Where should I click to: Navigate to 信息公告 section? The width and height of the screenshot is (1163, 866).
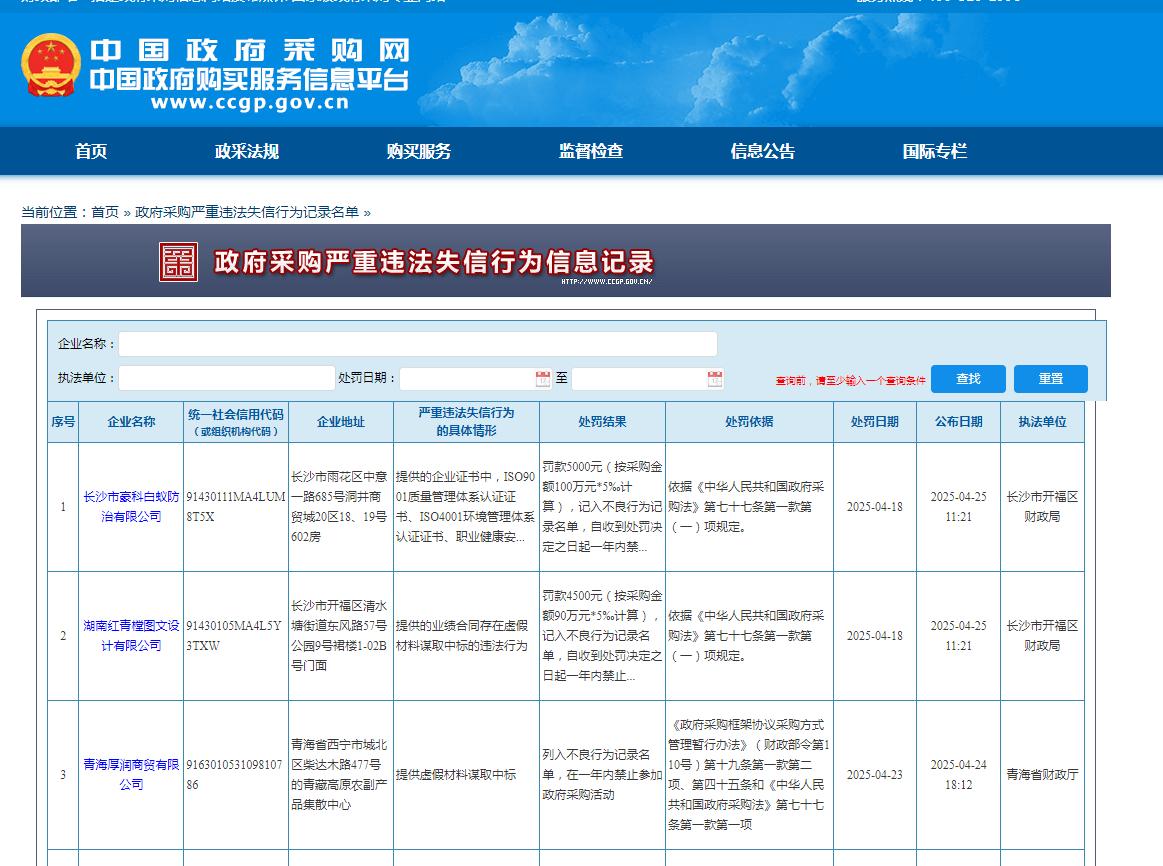tap(763, 152)
